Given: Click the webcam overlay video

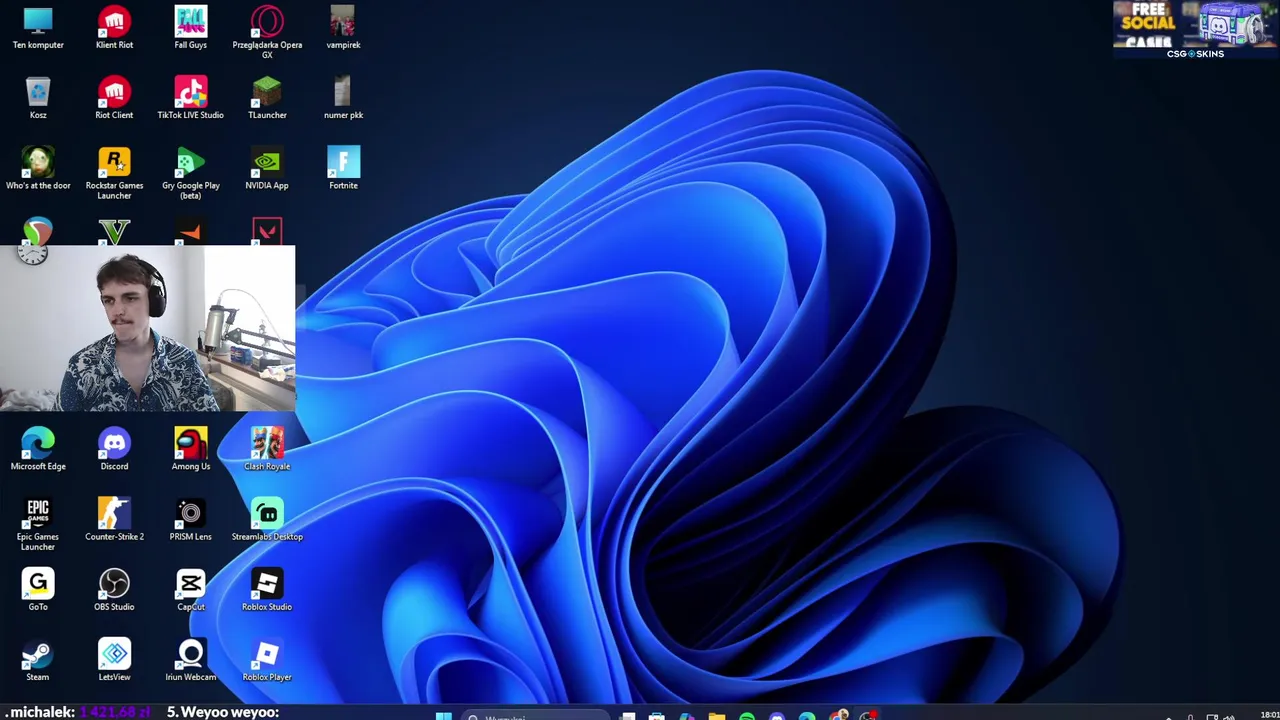Looking at the screenshot, I should click(x=148, y=328).
